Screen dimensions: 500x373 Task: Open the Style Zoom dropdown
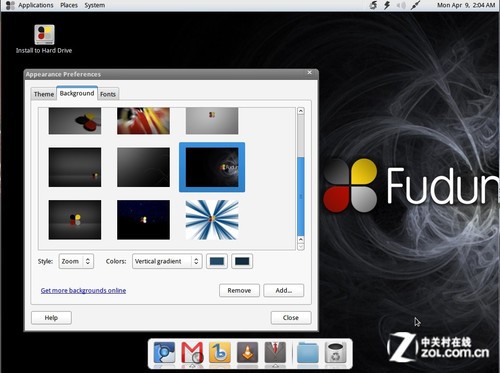click(76, 261)
